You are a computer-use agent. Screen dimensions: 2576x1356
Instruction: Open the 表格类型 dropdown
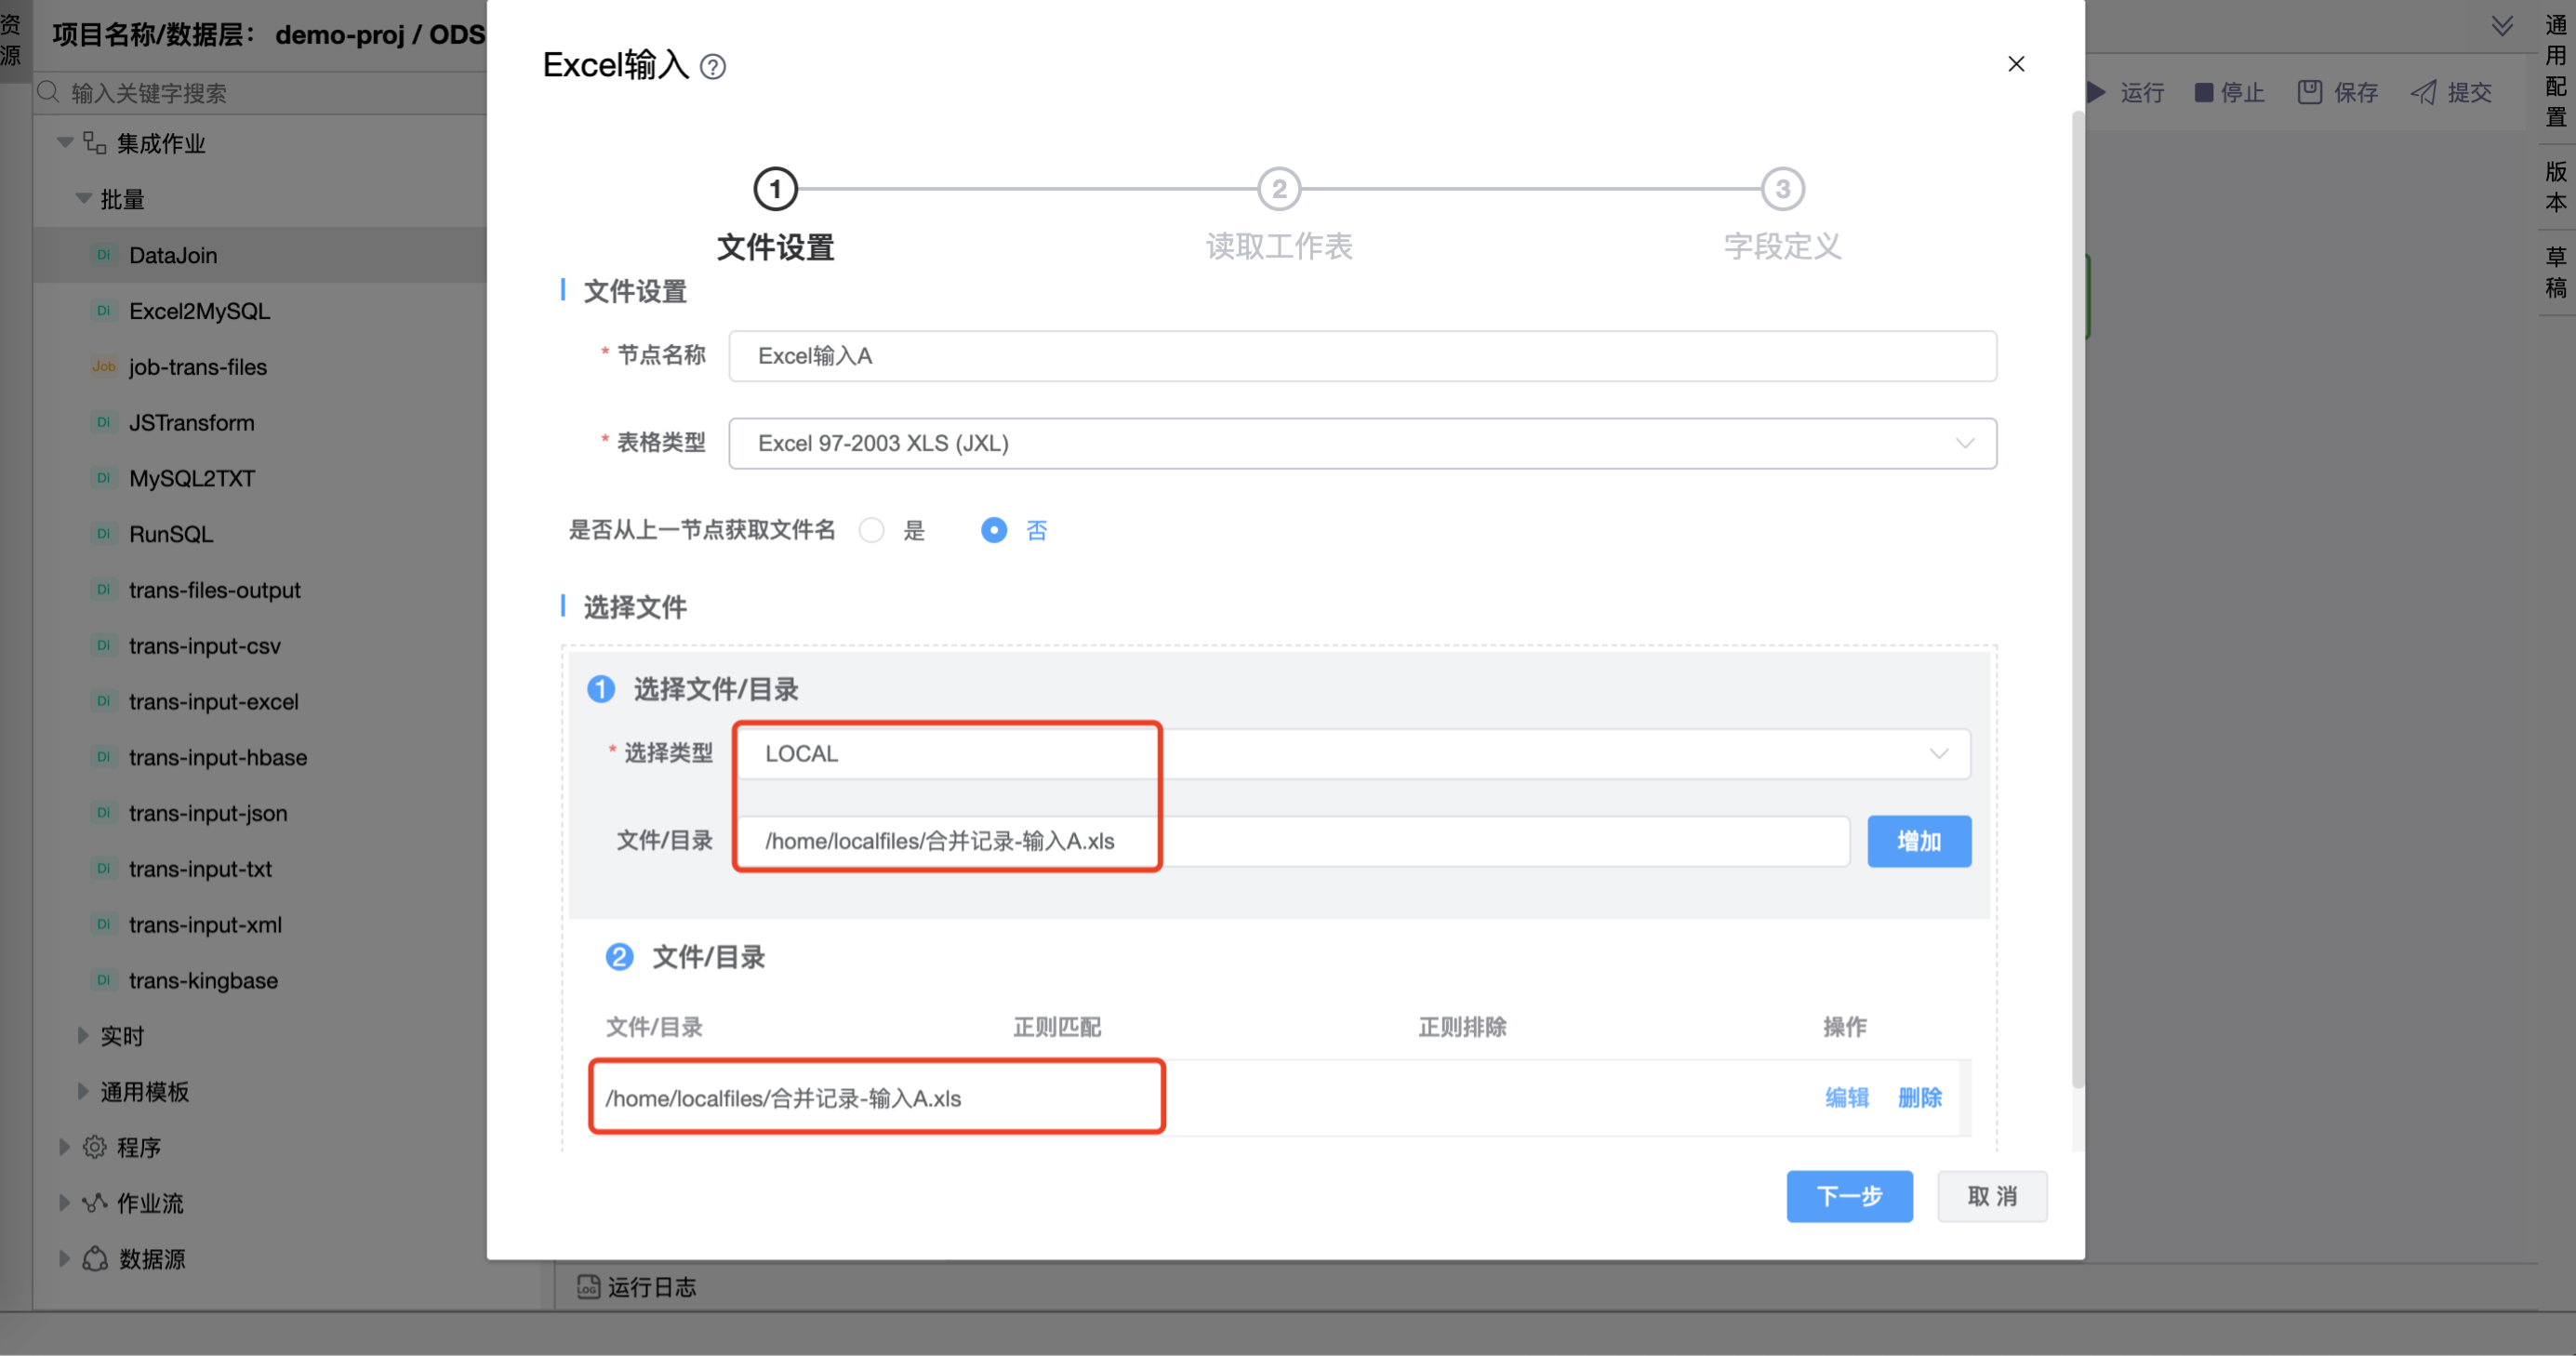1362,443
